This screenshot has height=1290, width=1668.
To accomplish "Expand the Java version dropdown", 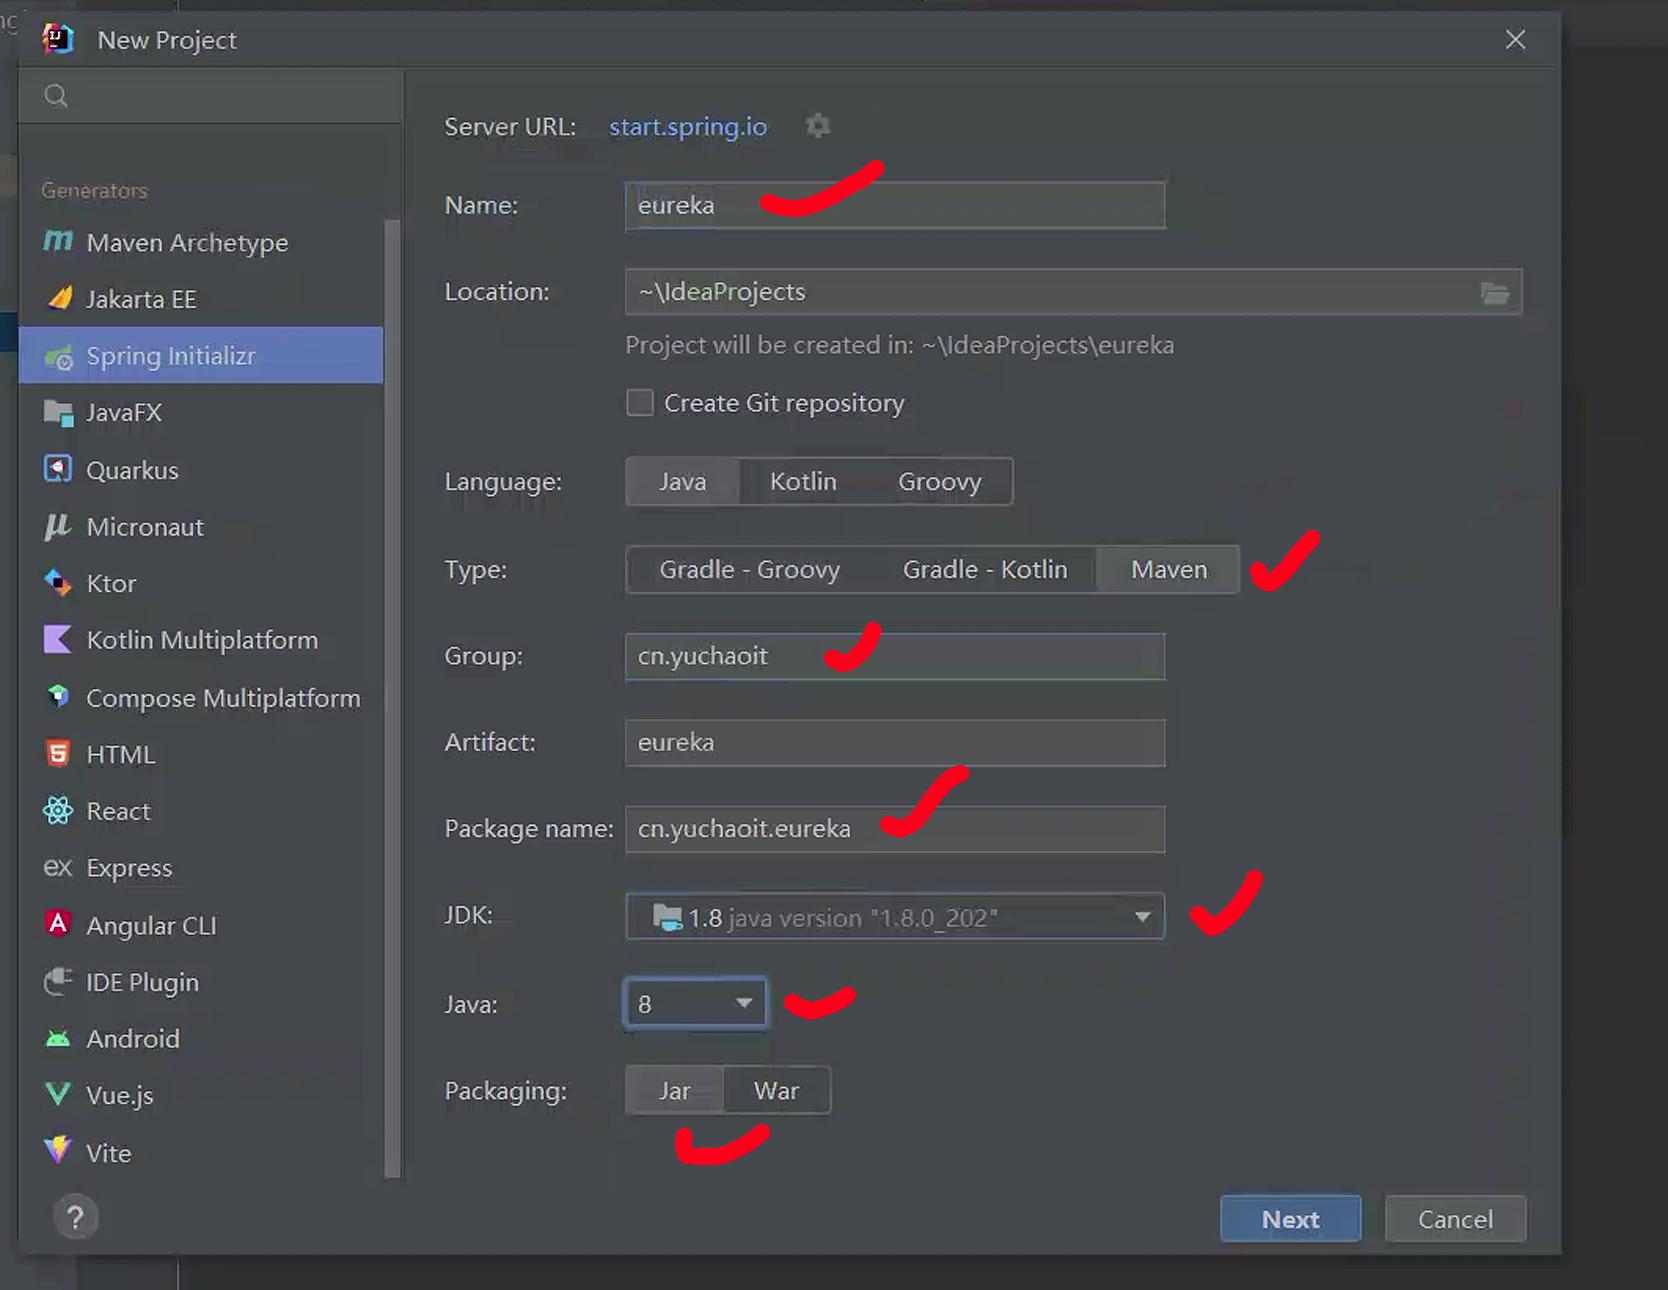I will point(743,1003).
